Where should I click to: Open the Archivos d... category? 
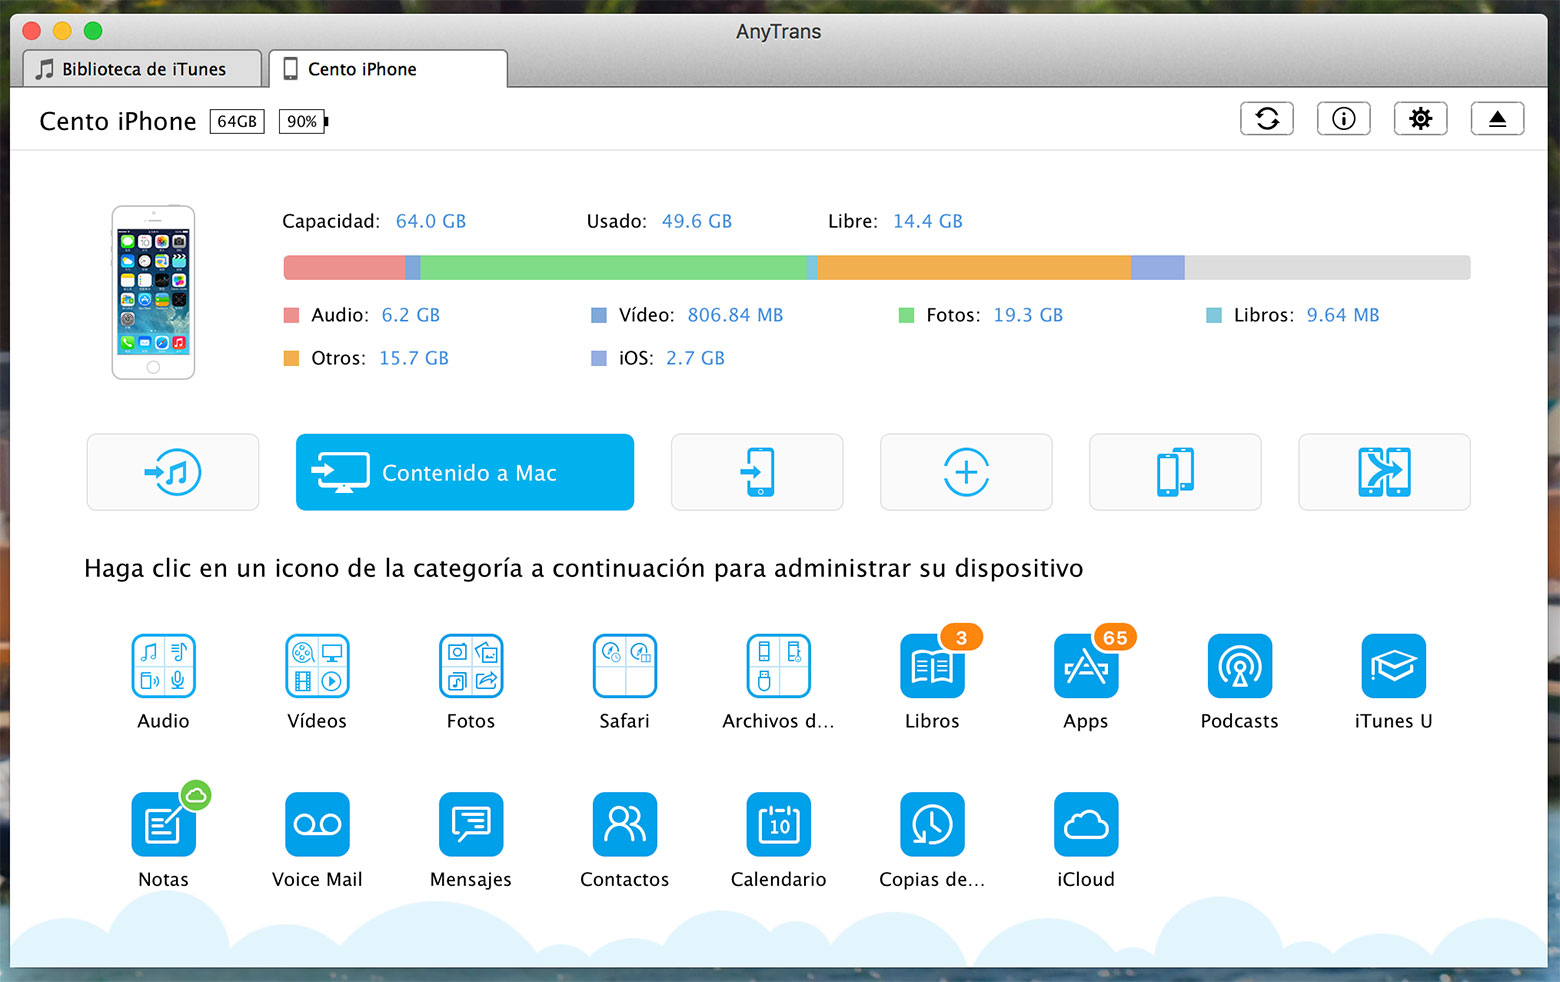click(x=779, y=666)
